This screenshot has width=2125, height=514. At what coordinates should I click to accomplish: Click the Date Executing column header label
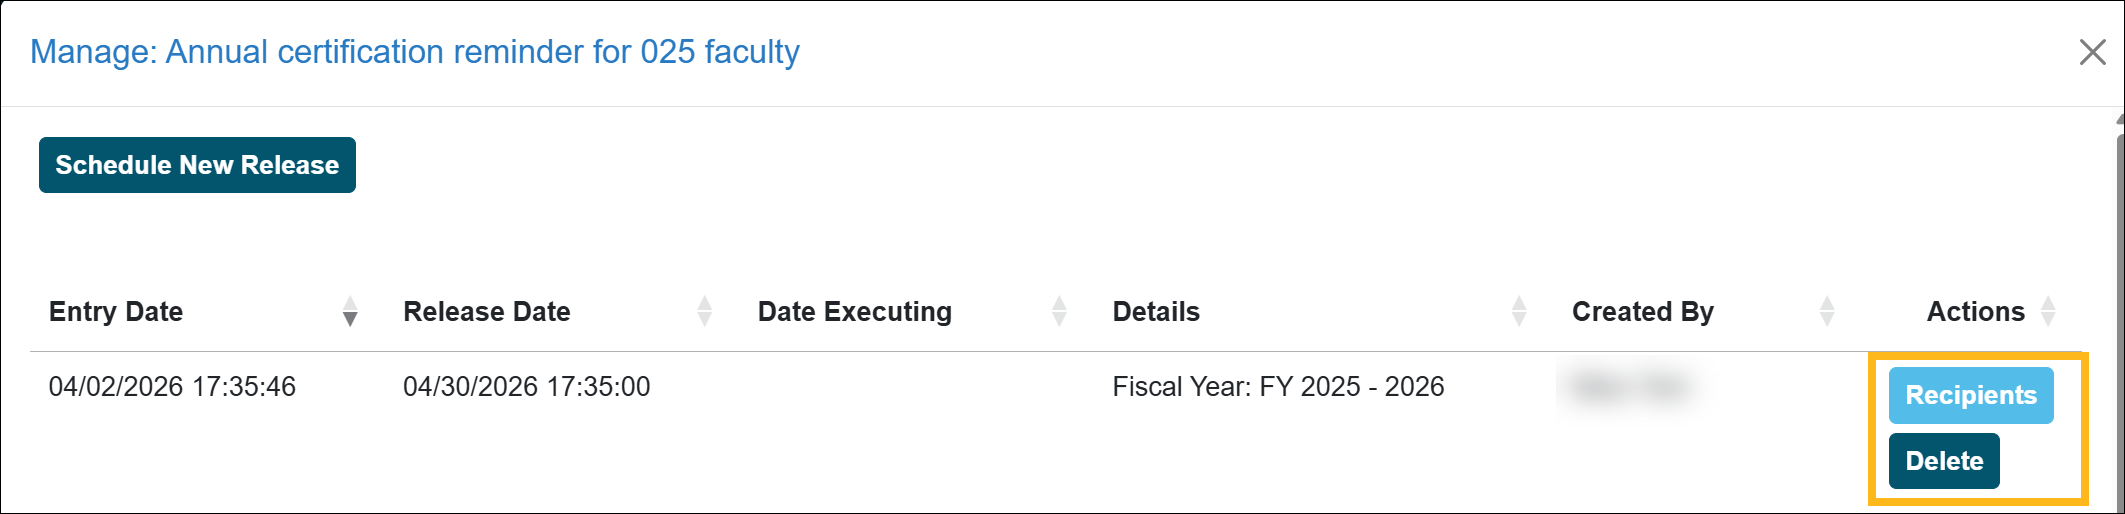(x=855, y=312)
